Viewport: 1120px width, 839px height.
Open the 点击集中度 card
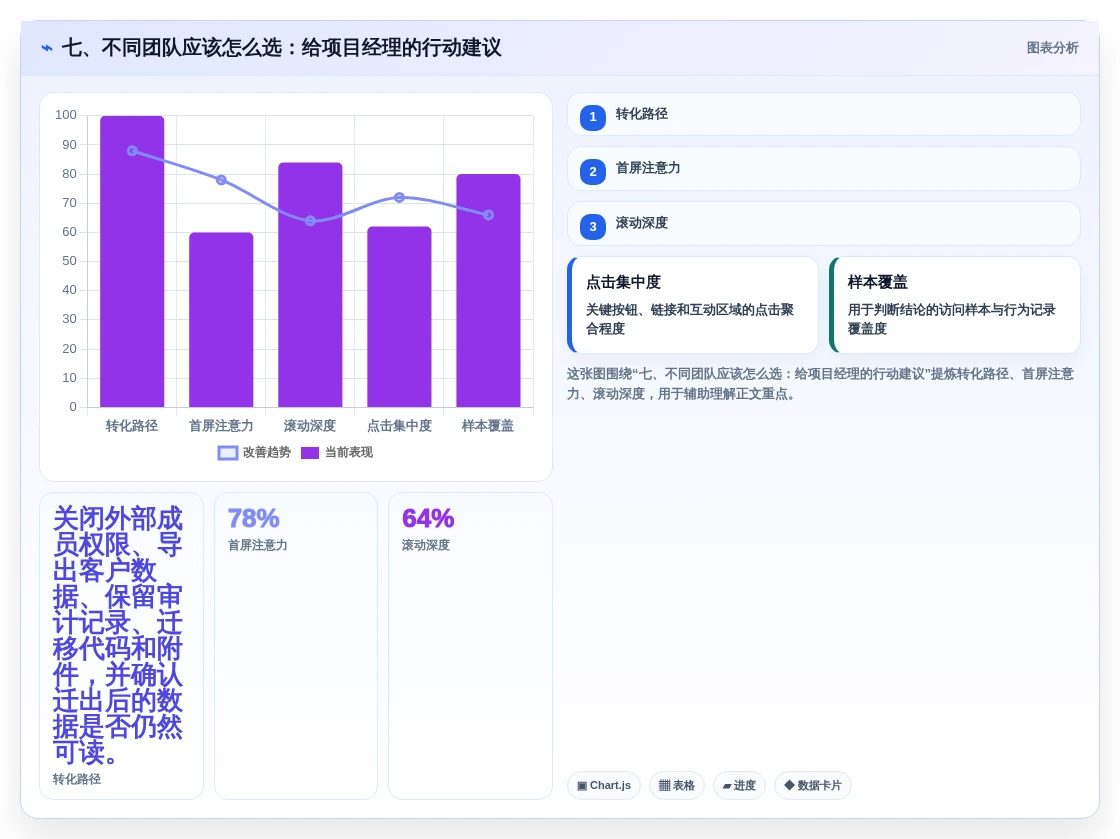693,305
